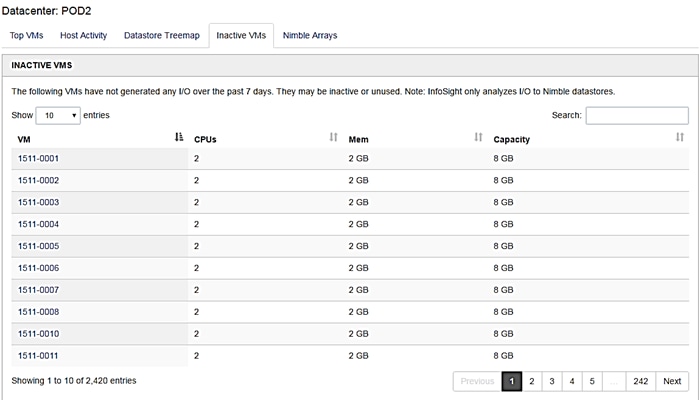Open the Show entries dropdown

(58, 116)
